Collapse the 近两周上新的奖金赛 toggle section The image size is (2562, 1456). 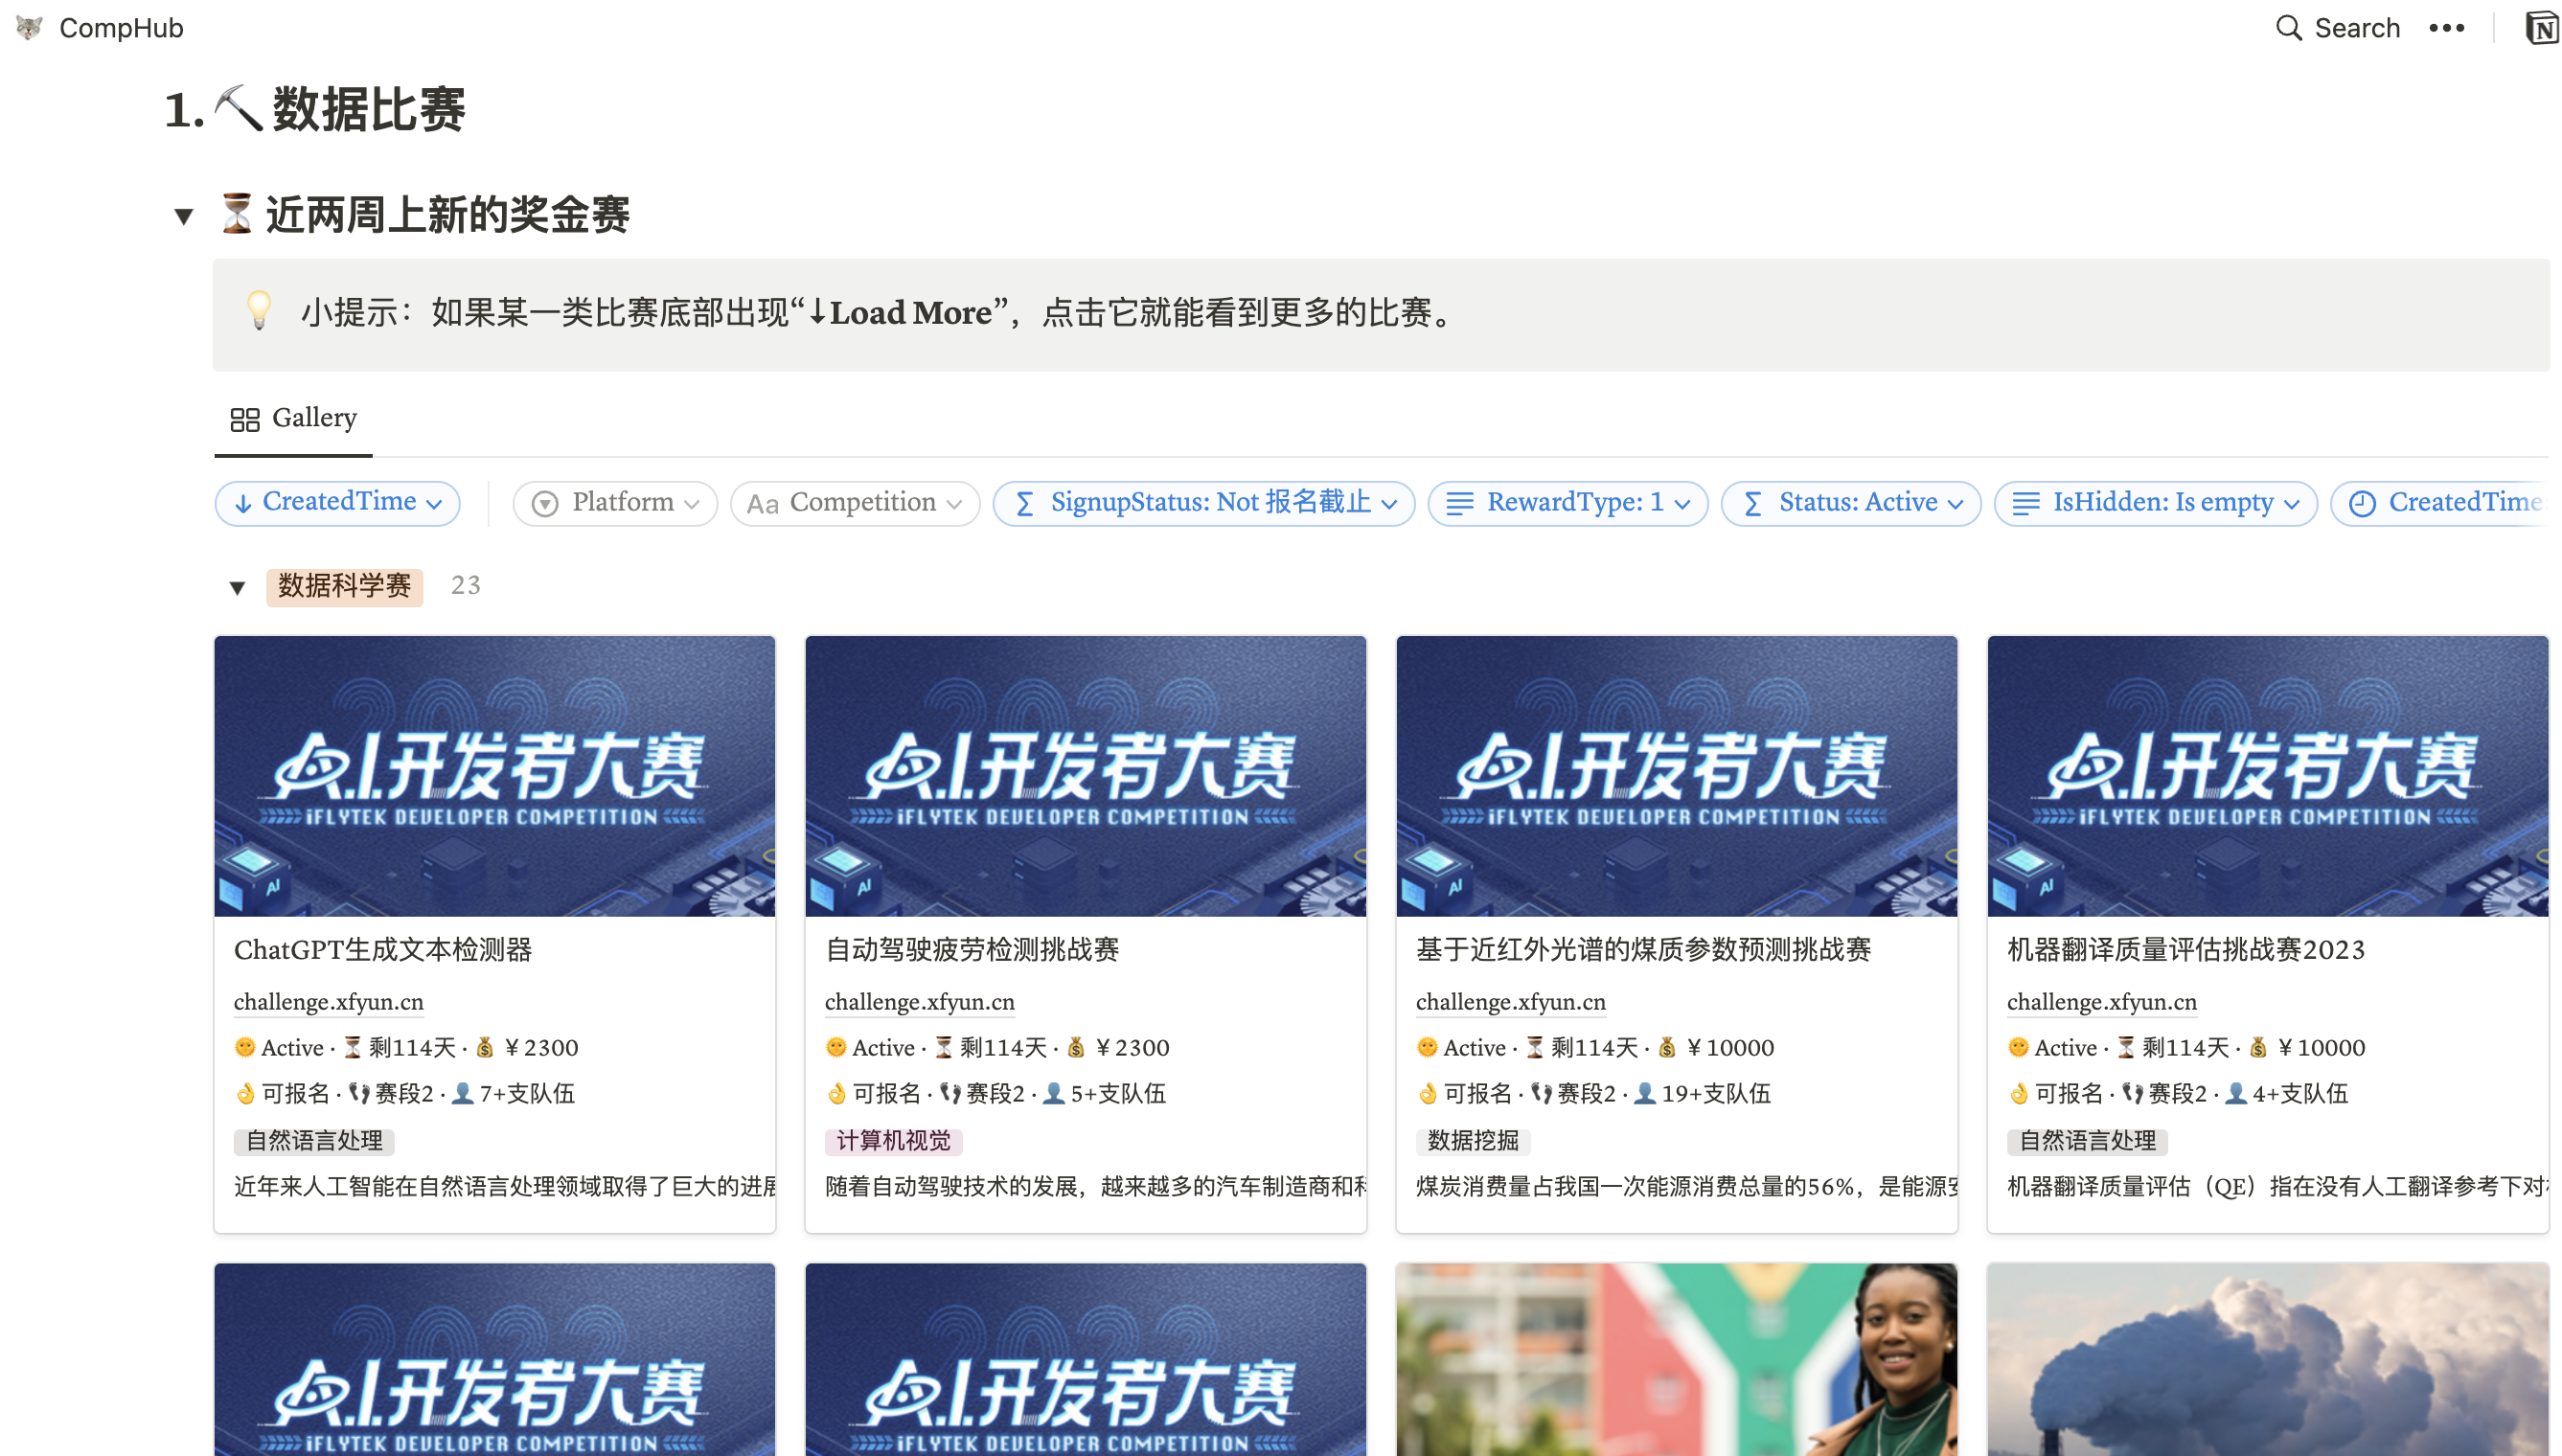pyautogui.click(x=183, y=216)
